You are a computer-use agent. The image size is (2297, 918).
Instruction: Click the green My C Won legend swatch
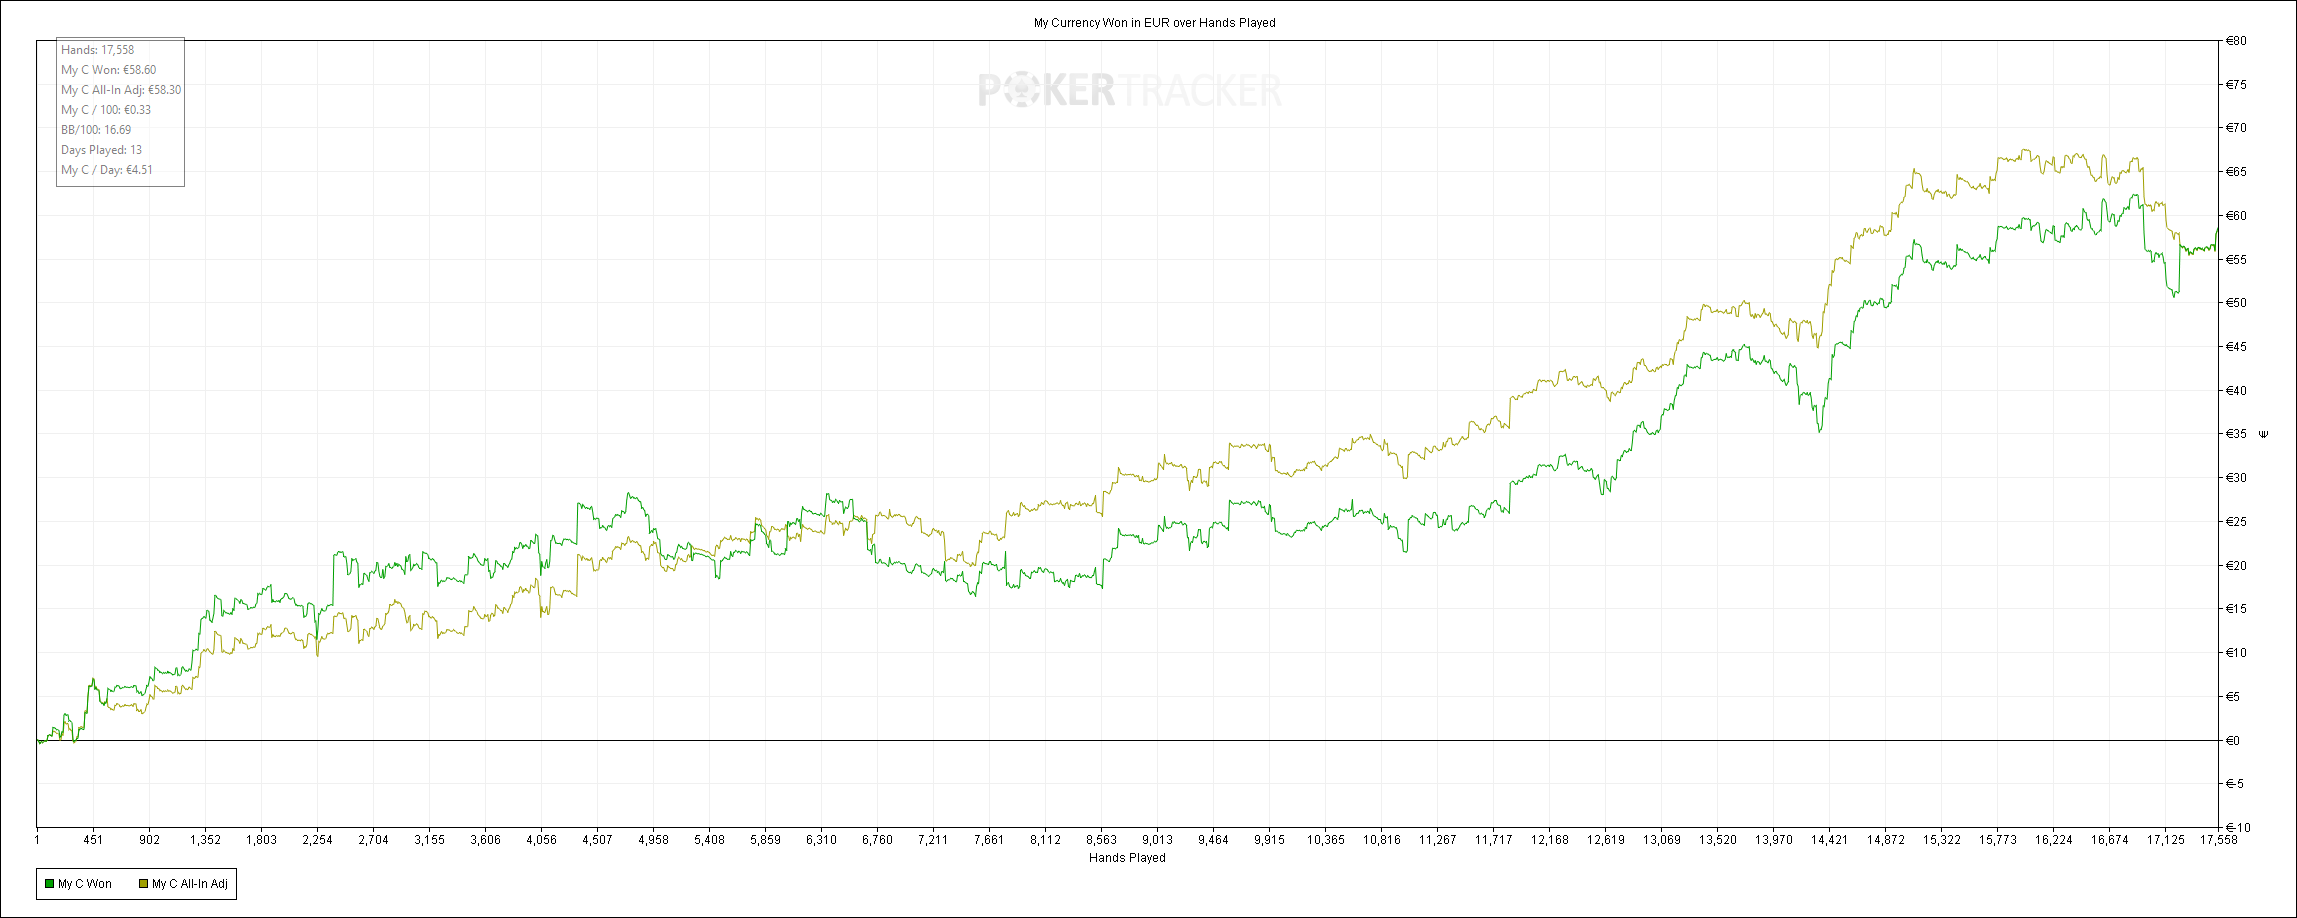49,884
